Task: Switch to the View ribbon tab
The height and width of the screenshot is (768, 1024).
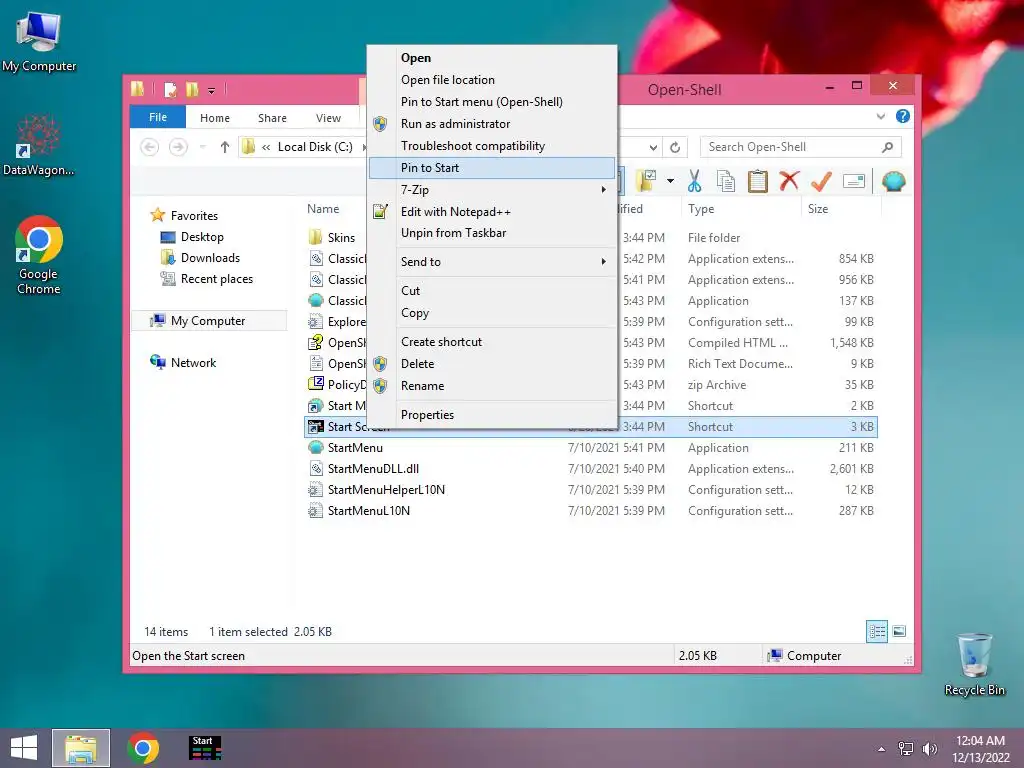Action: 328,118
